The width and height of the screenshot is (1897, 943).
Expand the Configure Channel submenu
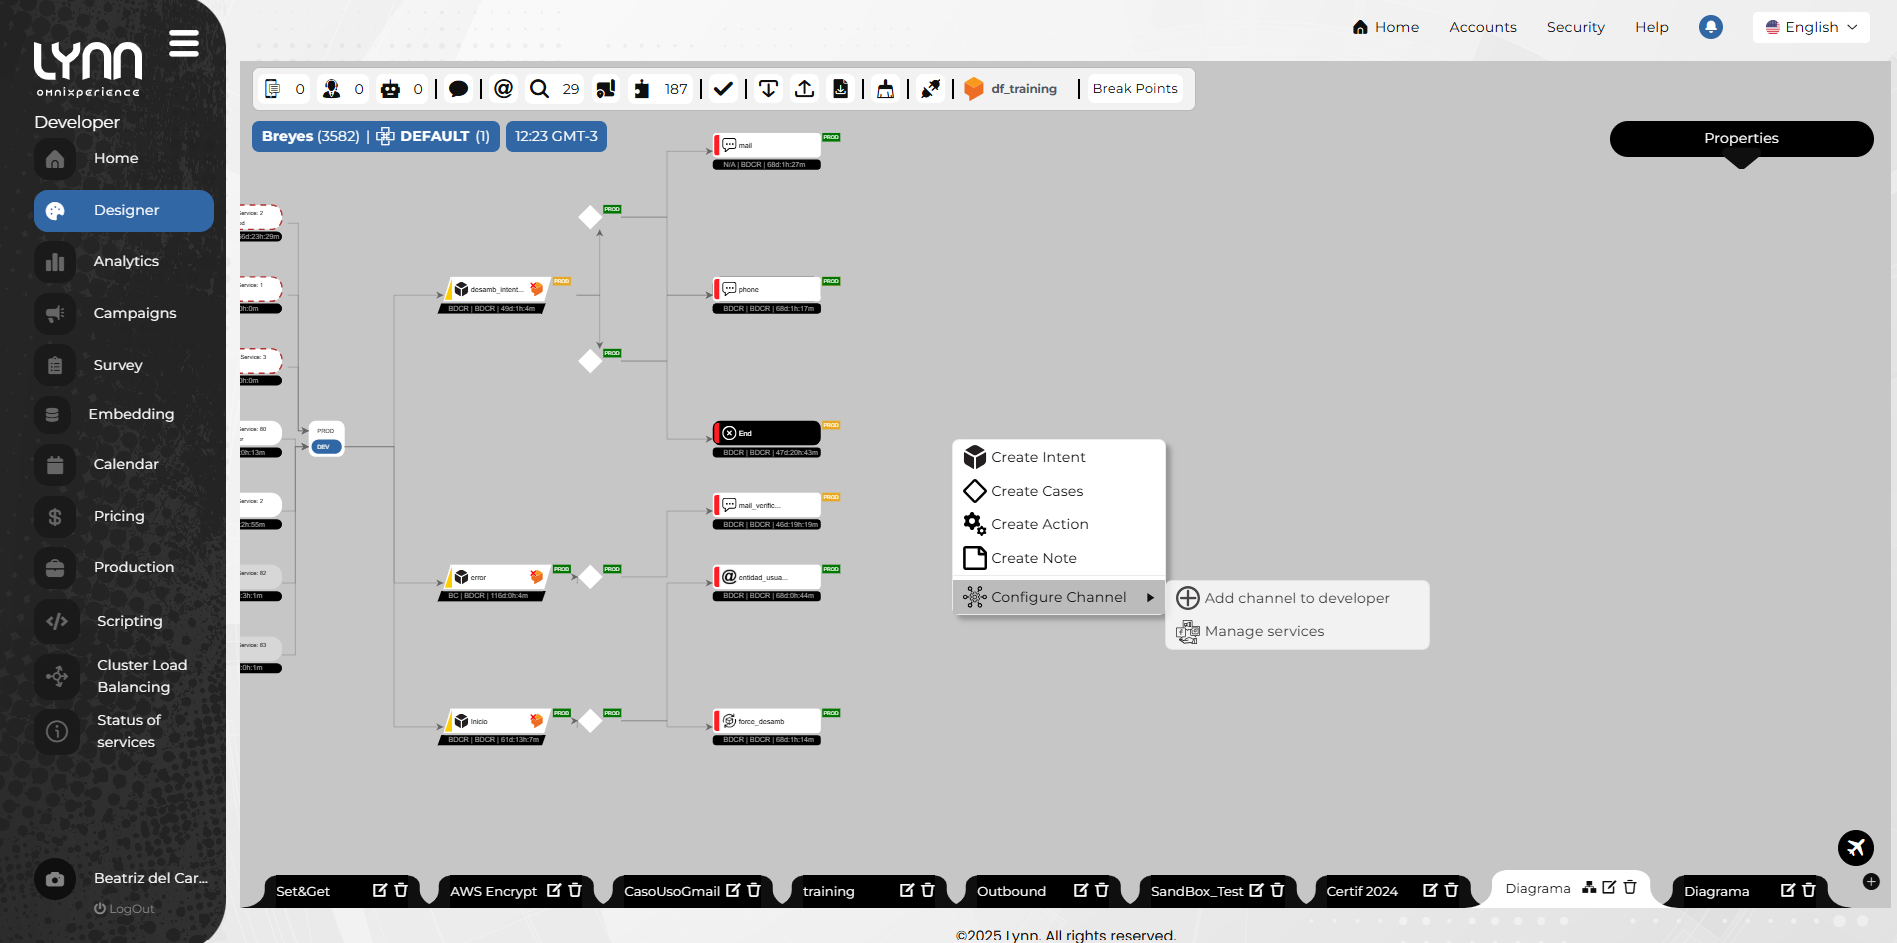coord(1059,597)
